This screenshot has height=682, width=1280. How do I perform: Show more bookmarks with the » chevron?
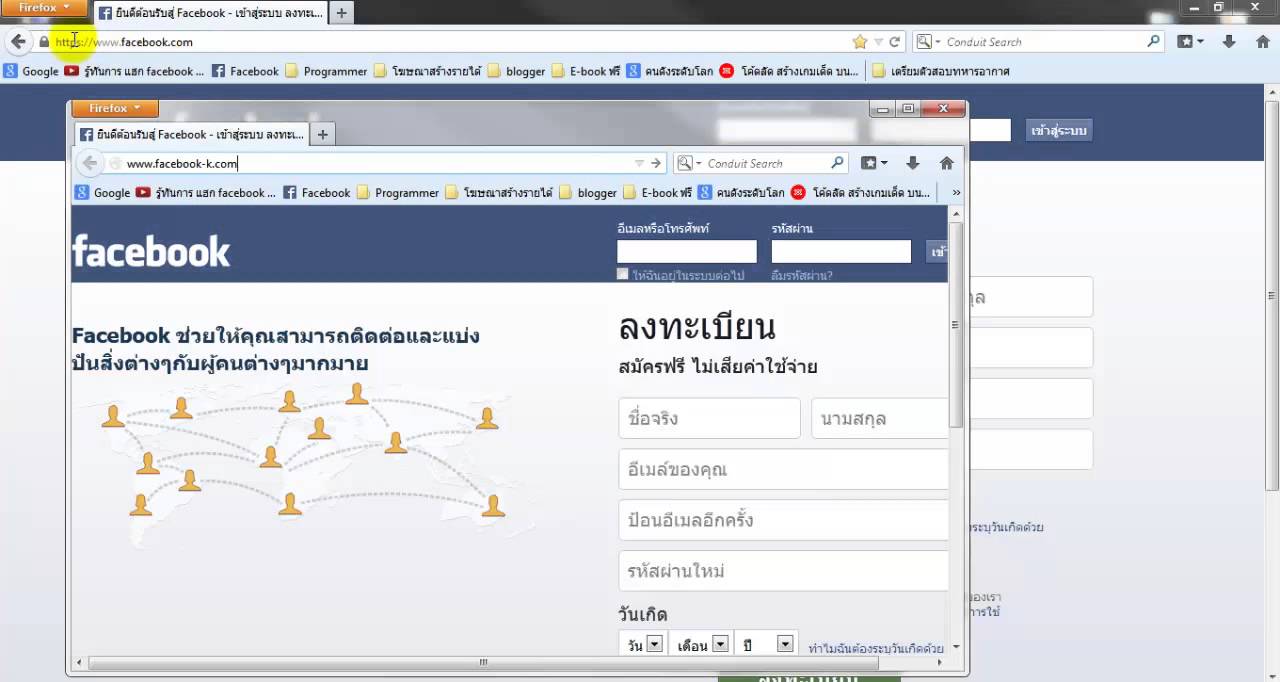pyautogui.click(x=956, y=192)
